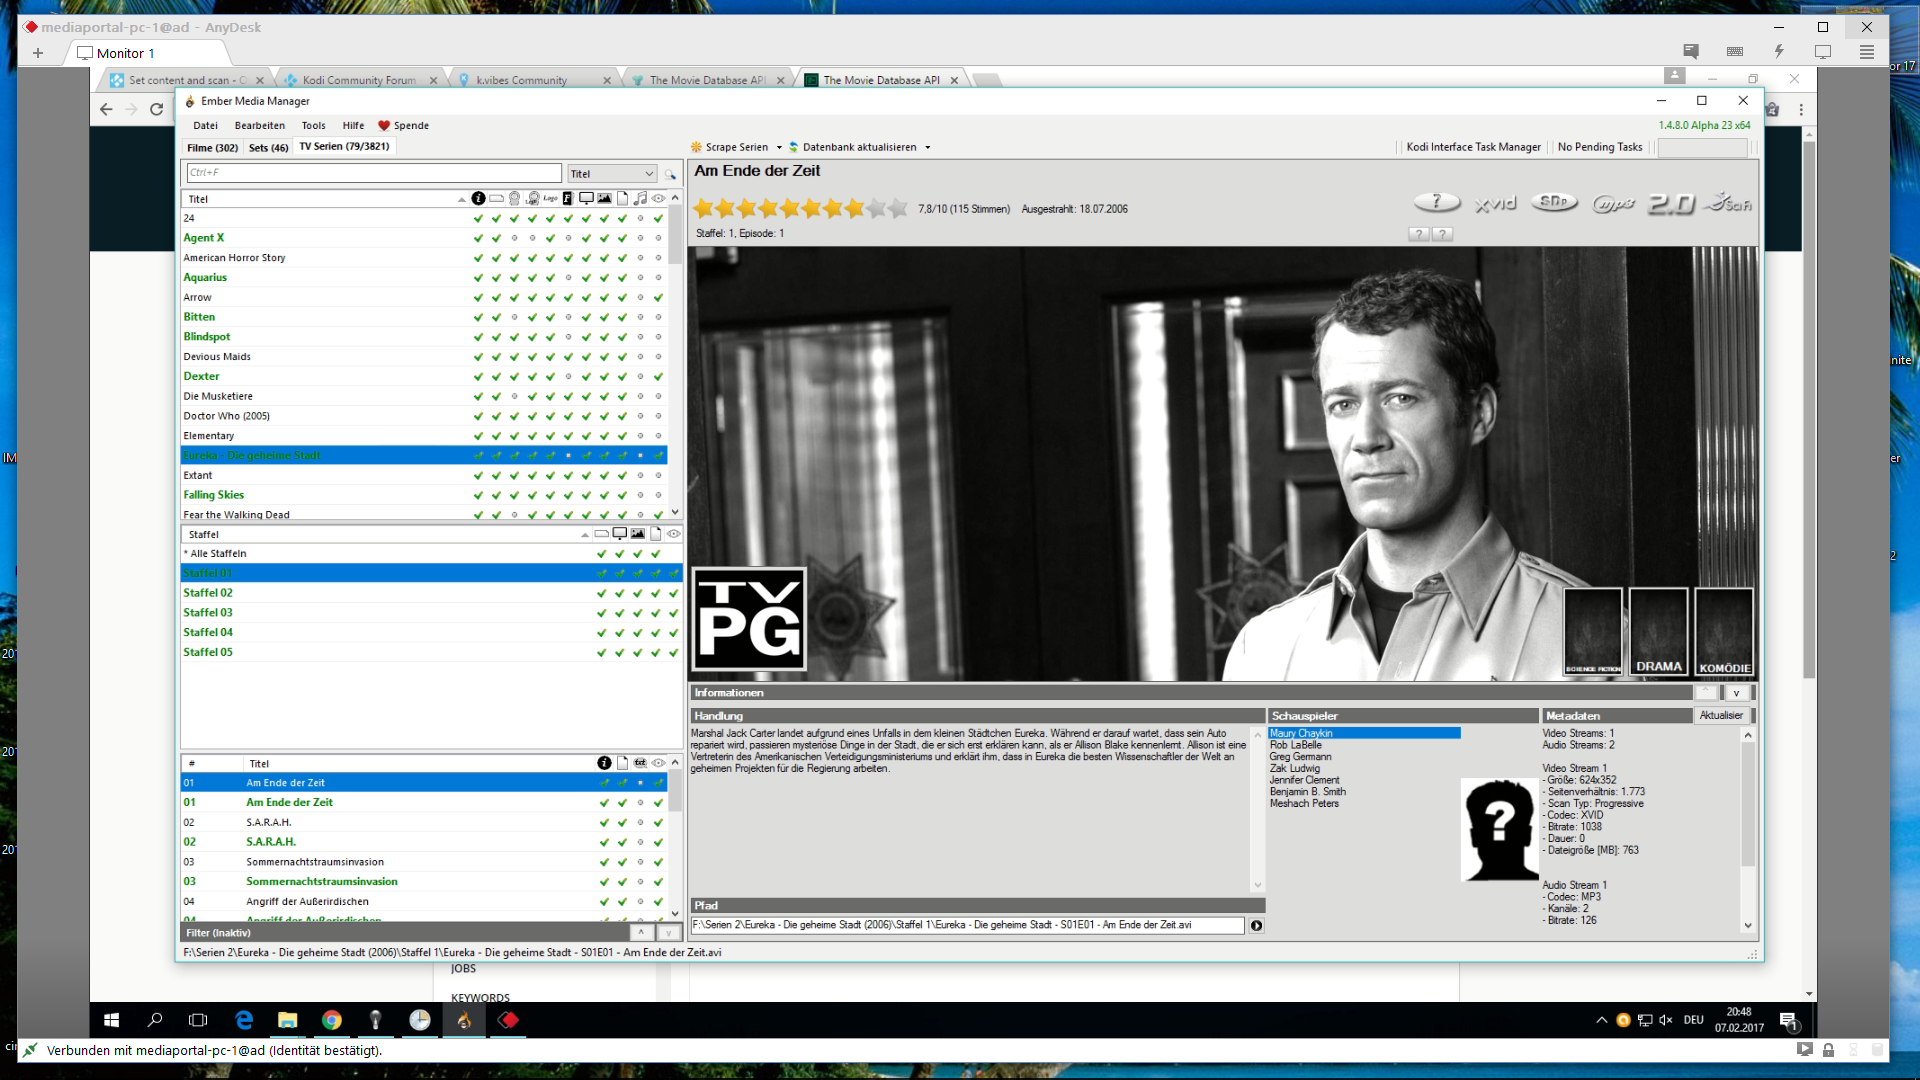Click the TV-PG rating image

pos(749,619)
